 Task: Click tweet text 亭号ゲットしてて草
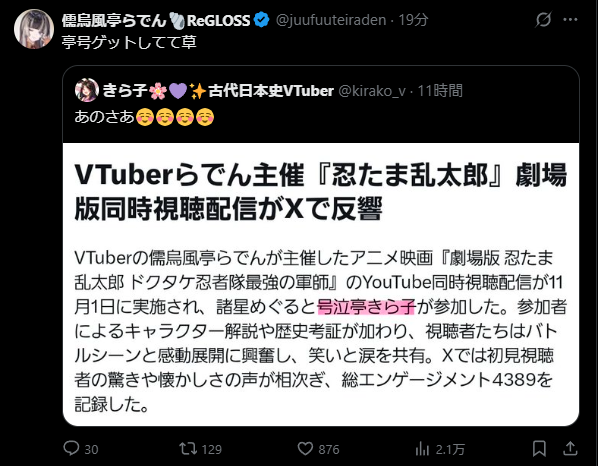tap(129, 42)
